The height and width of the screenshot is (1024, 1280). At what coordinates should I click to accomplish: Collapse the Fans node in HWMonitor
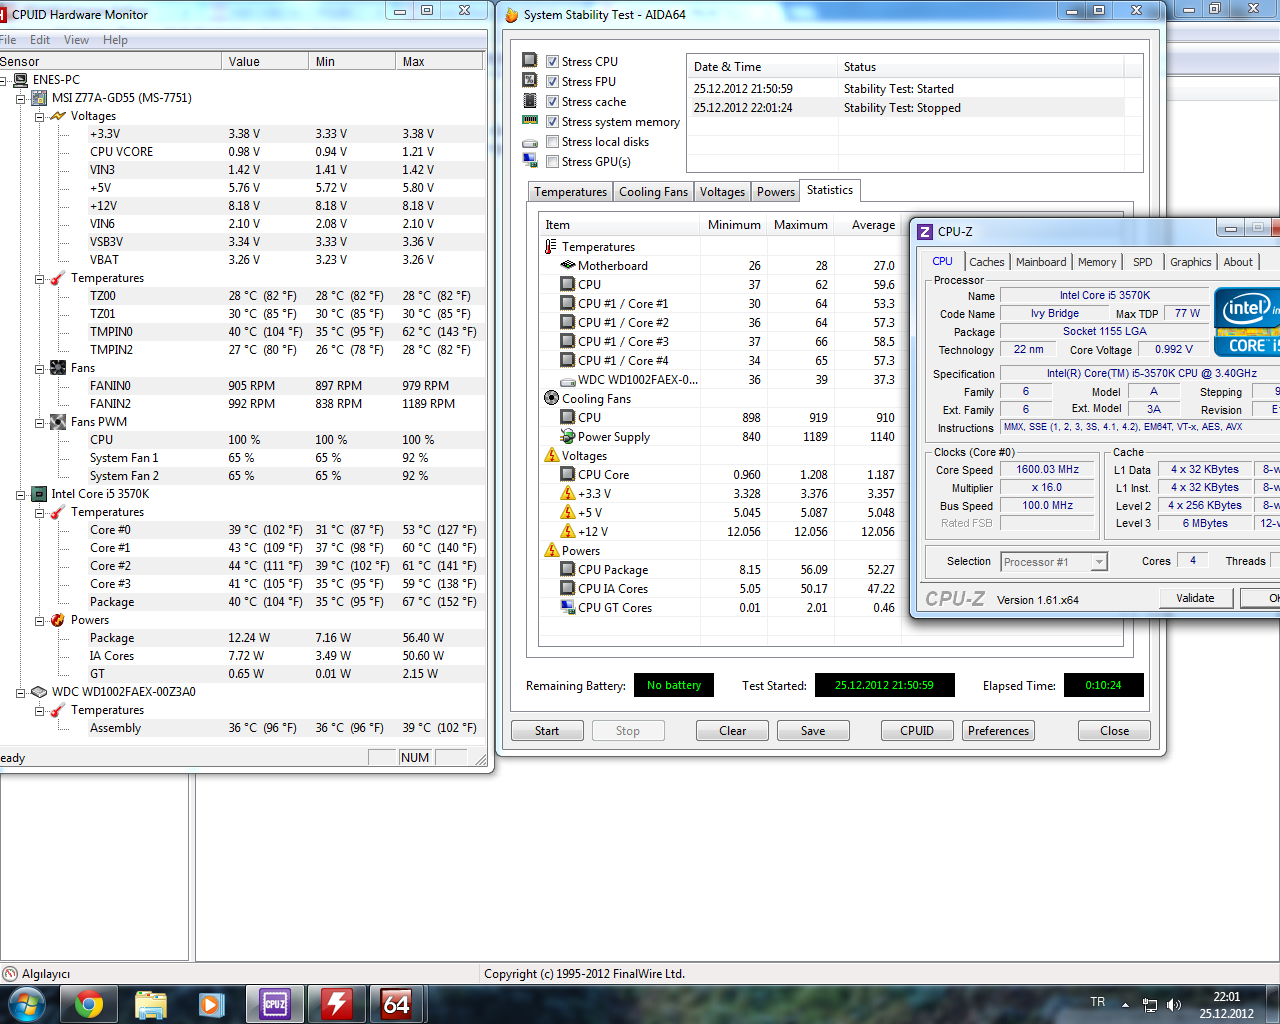coord(39,368)
